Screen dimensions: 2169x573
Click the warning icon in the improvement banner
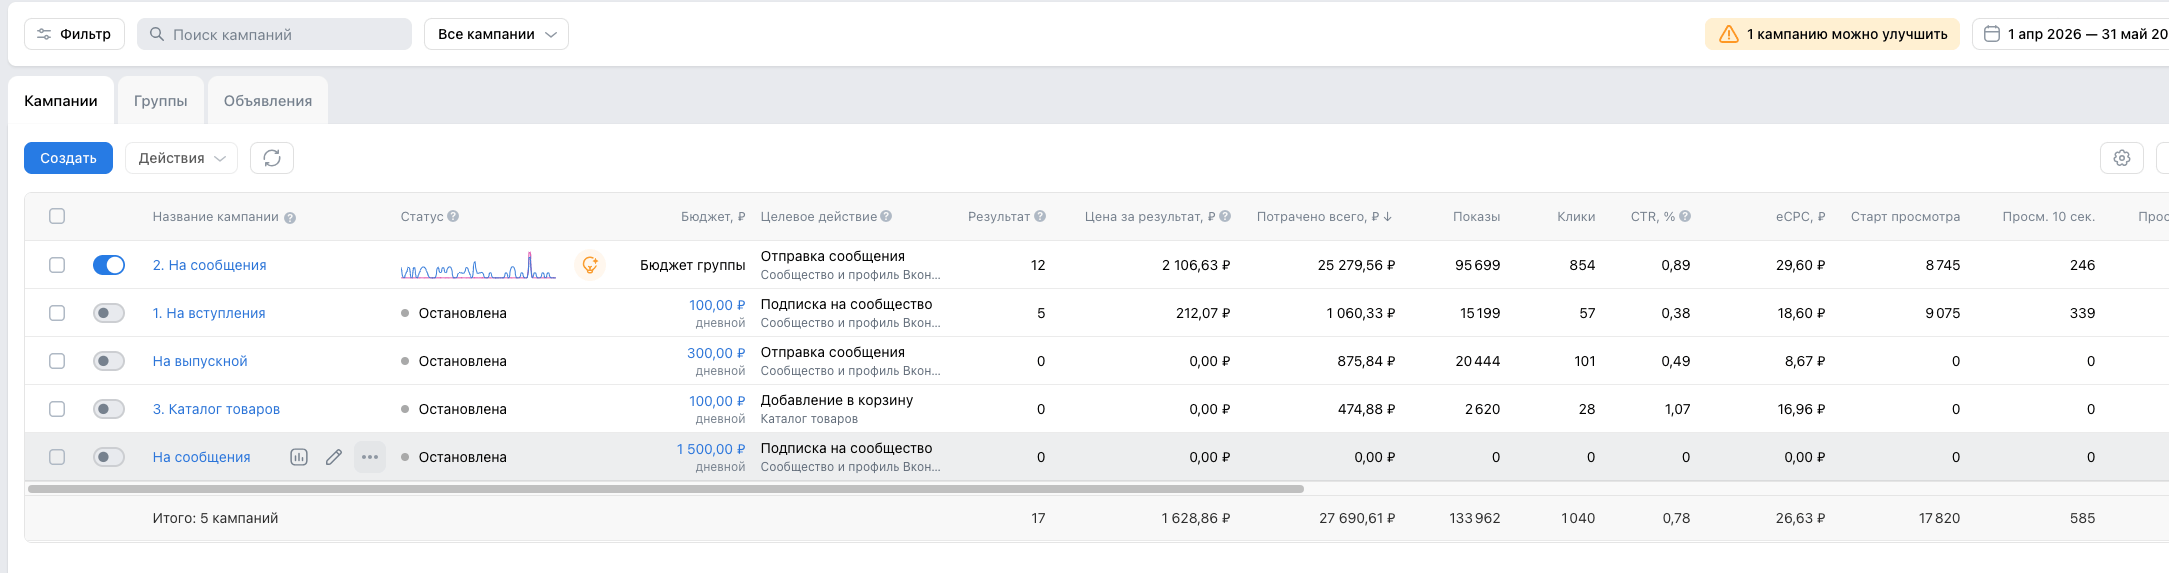(1729, 34)
